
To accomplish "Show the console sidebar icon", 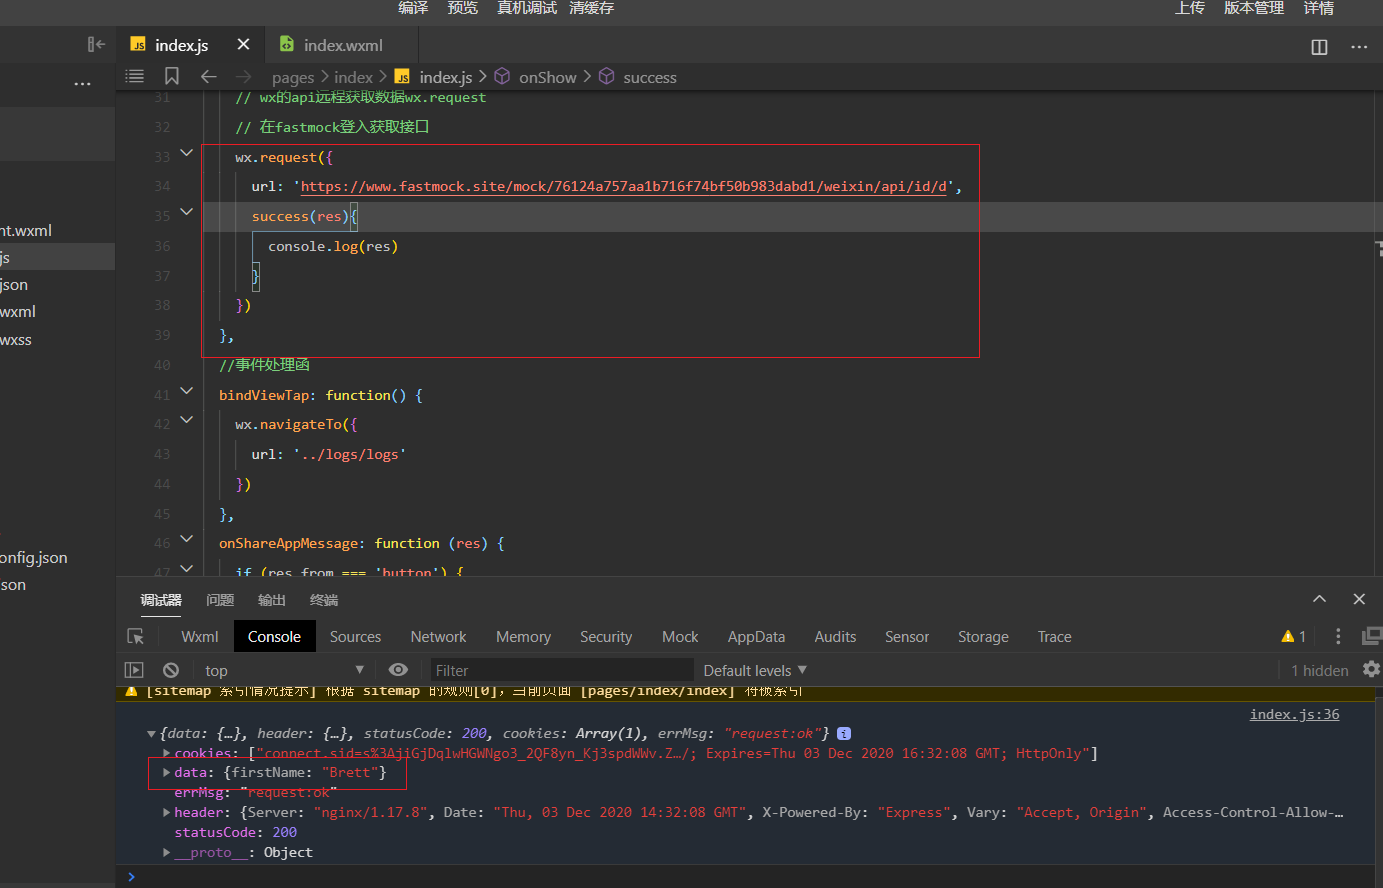I will 134,670.
